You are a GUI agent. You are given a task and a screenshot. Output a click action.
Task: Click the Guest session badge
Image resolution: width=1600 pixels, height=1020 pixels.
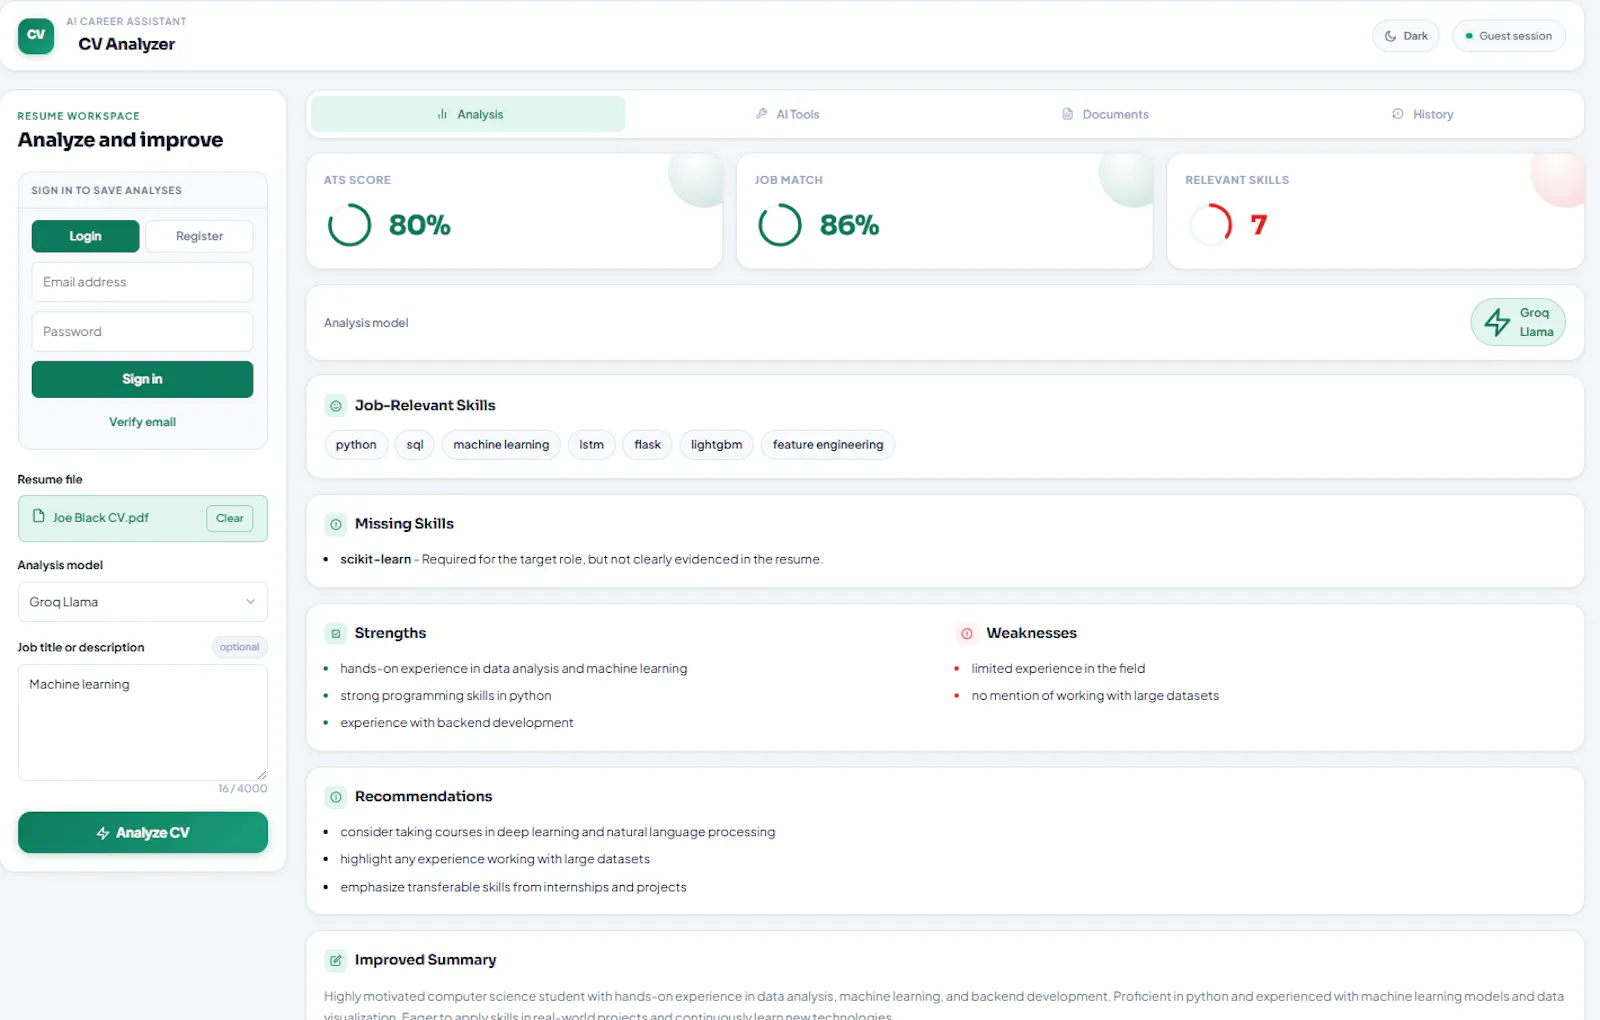[1509, 36]
